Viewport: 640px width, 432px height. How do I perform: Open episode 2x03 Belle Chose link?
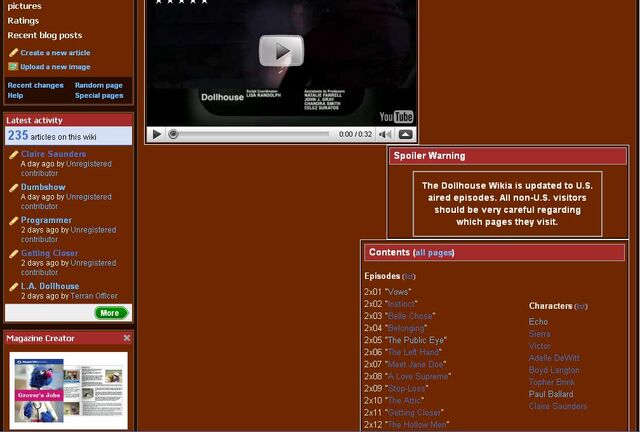[410, 316]
